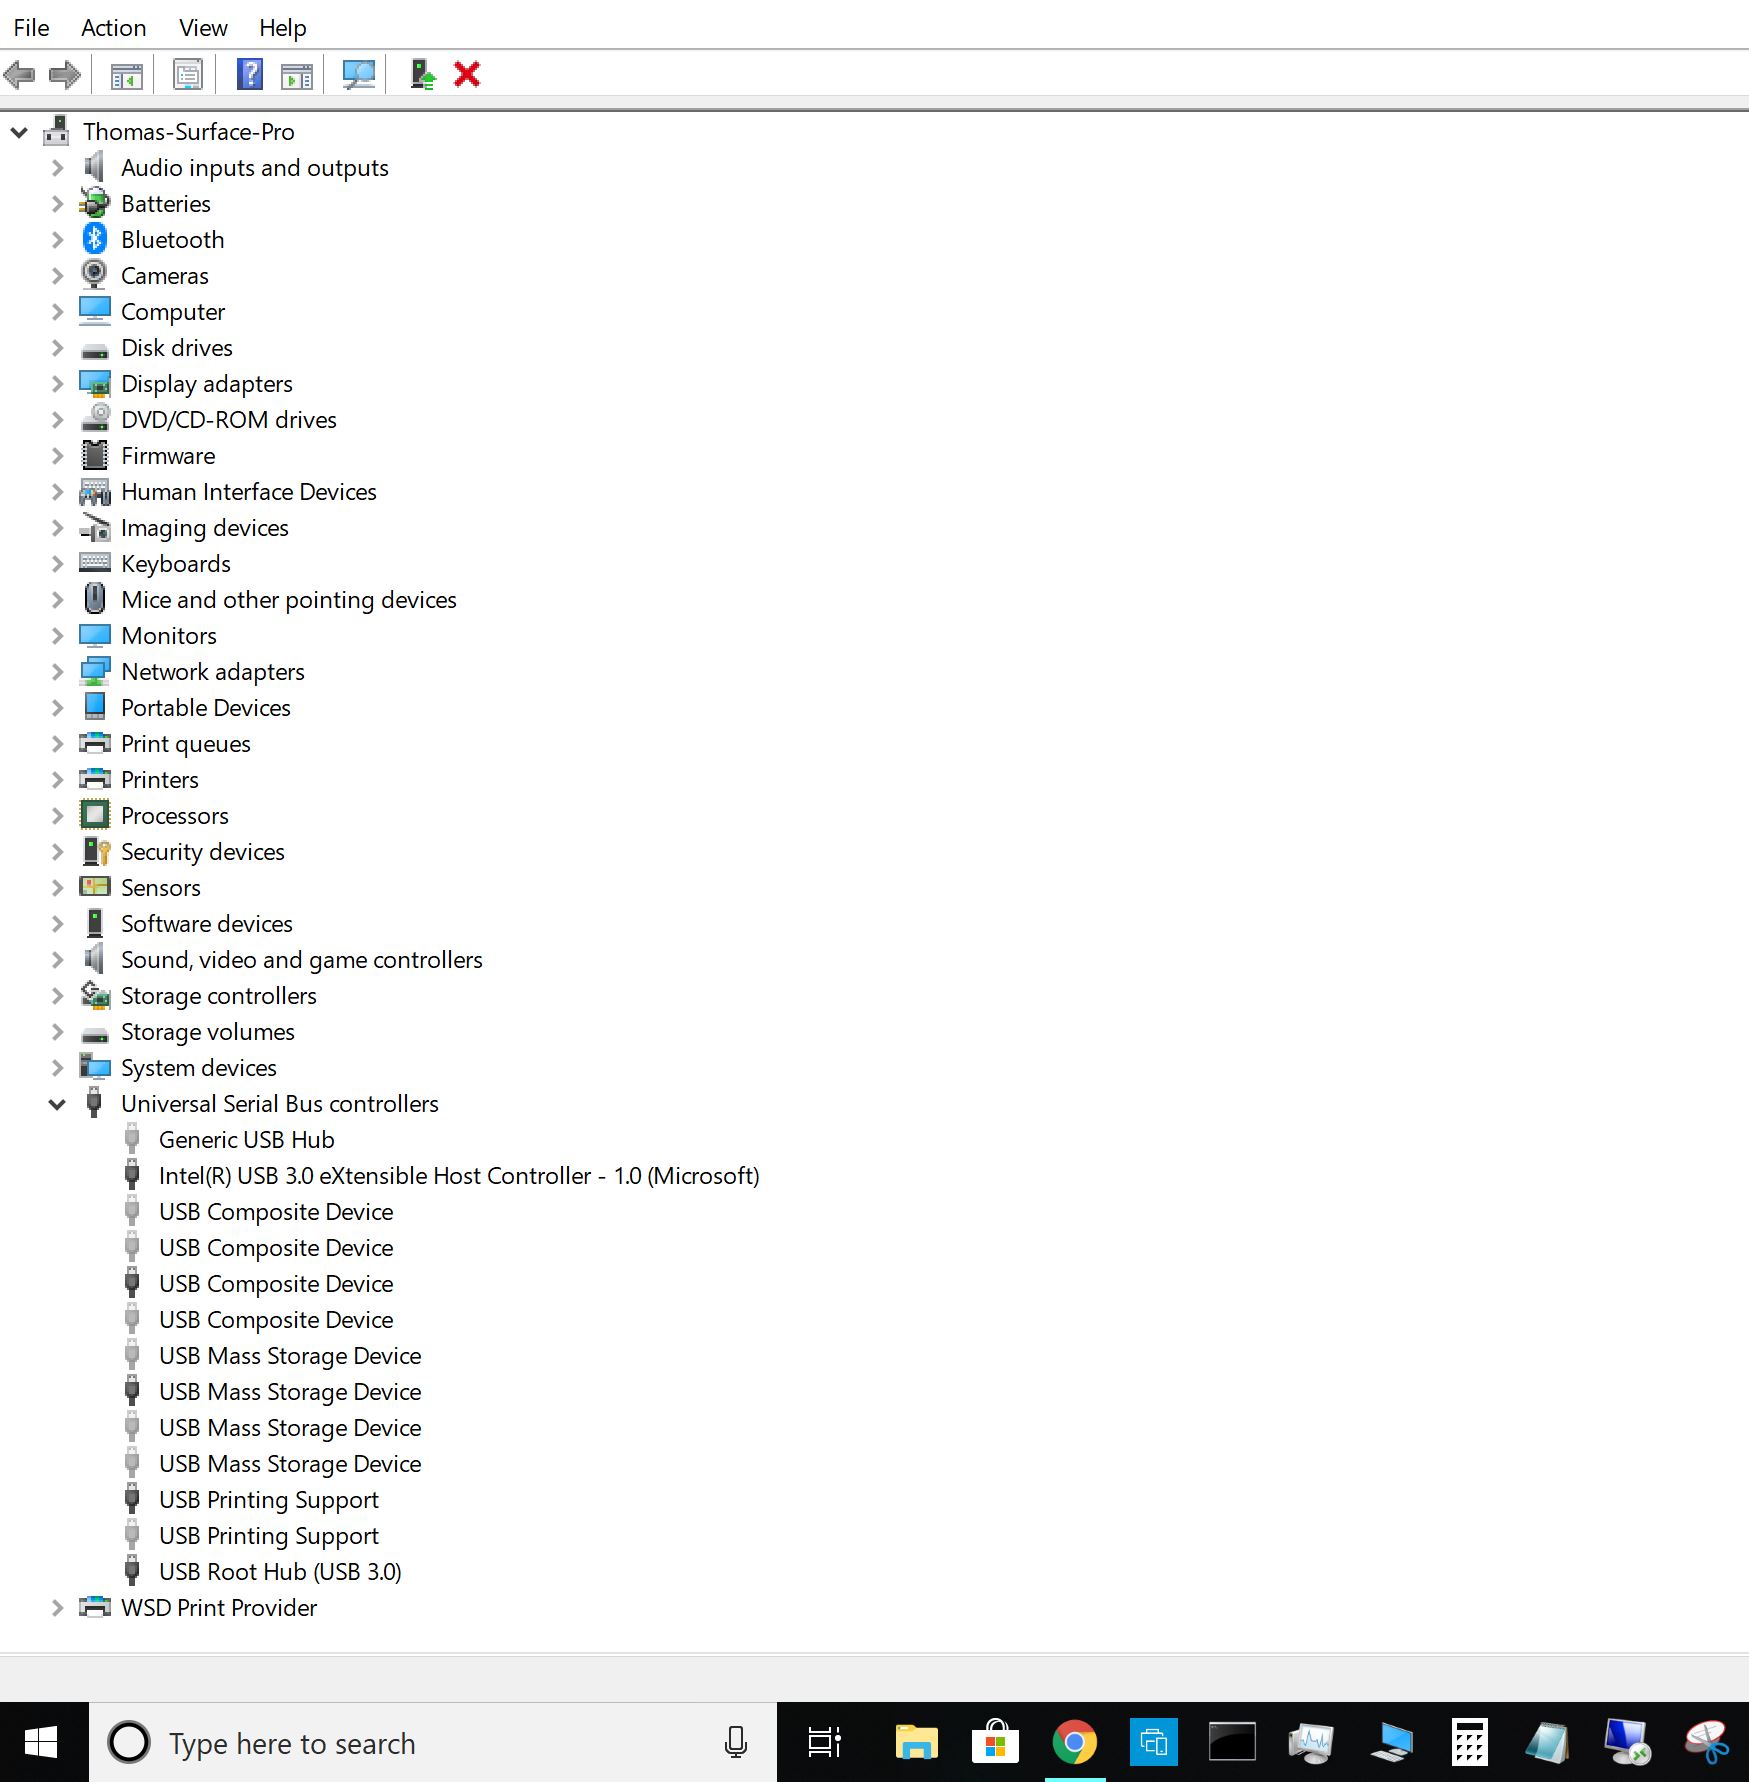Viewport: 1749px width, 1782px height.
Task: Click the Cameras webcam icon
Action: pos(95,275)
